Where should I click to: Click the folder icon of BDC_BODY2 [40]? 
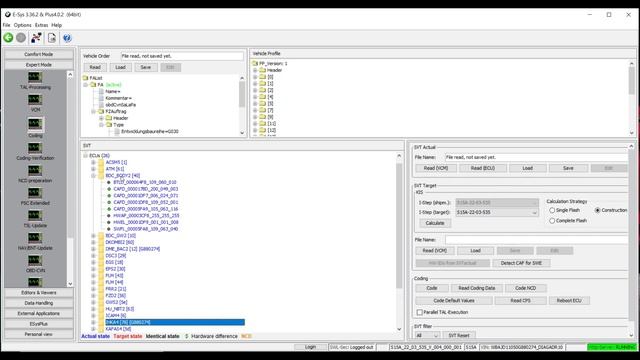101,176
